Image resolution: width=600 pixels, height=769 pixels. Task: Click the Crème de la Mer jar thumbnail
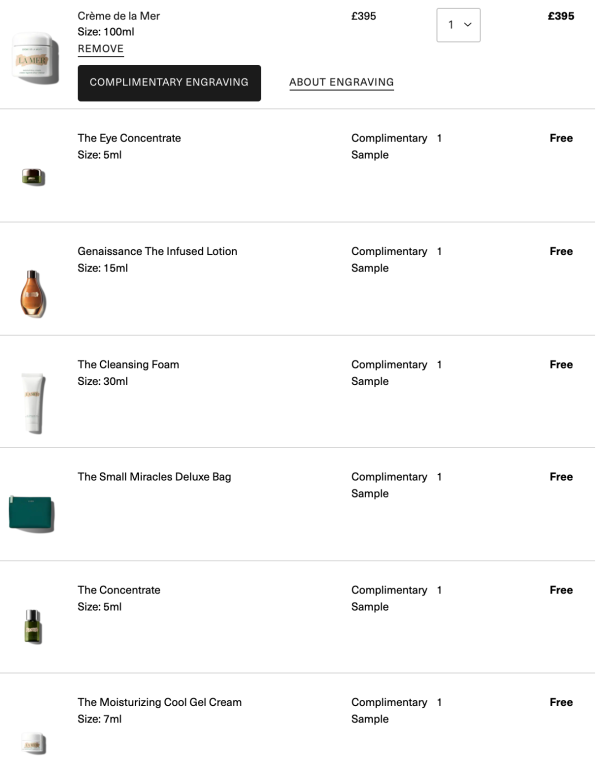click(36, 58)
